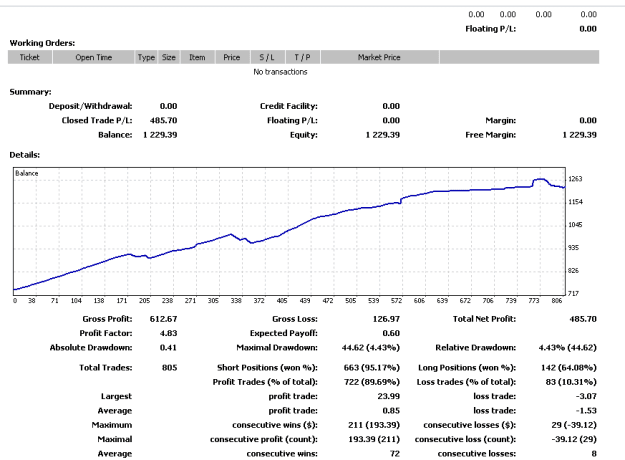The width and height of the screenshot is (625, 460).
Task: Click the Market Price column header
Action: point(379,57)
